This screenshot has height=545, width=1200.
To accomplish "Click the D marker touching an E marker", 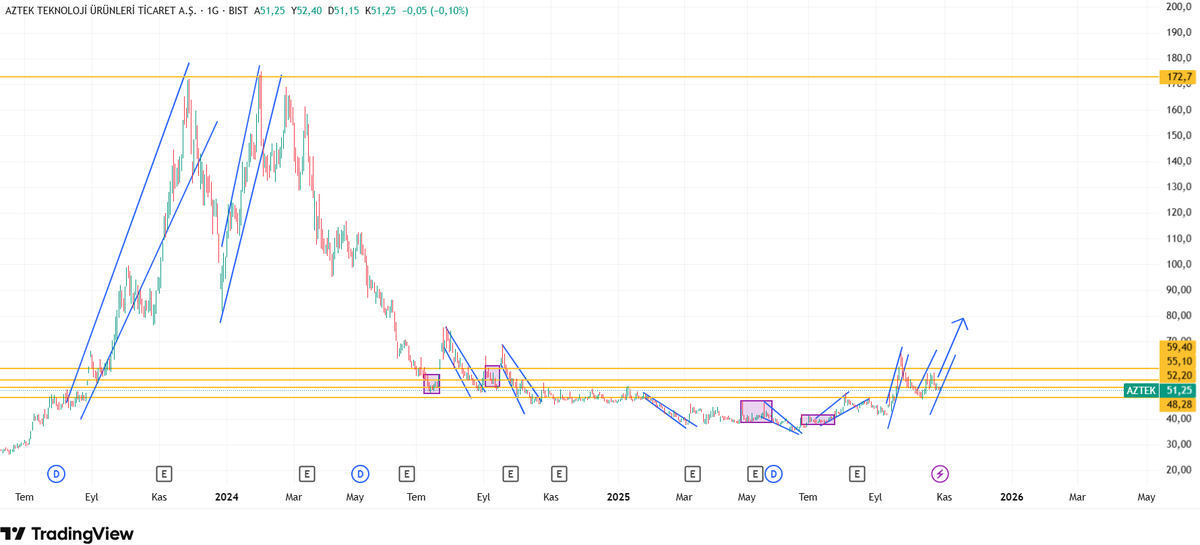I will [x=773, y=473].
